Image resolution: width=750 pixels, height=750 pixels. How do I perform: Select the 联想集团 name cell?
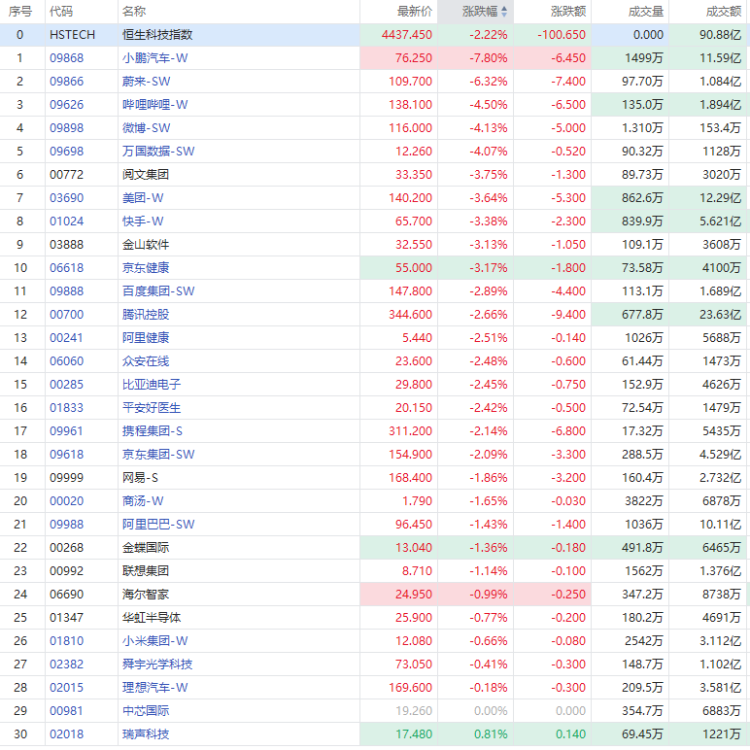(145, 571)
